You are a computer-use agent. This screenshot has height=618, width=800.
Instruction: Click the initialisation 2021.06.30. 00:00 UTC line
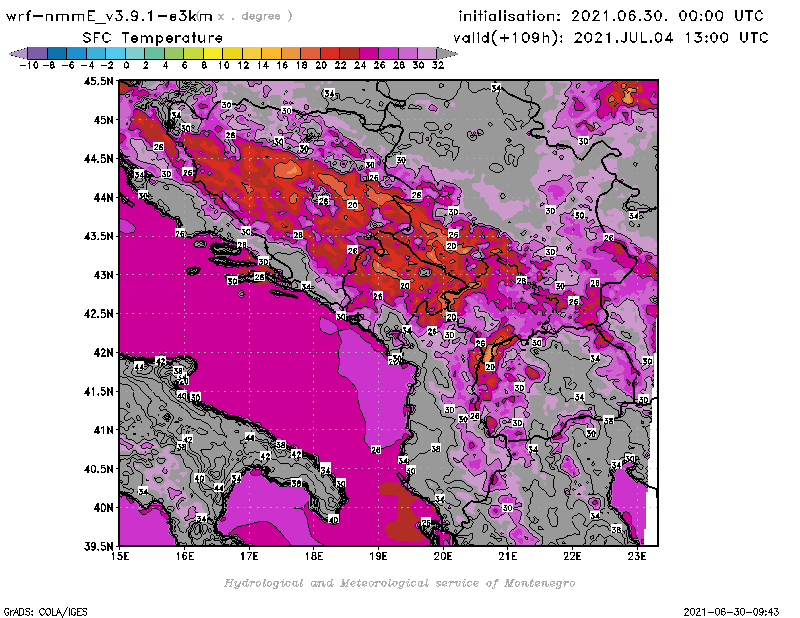[x=611, y=16]
